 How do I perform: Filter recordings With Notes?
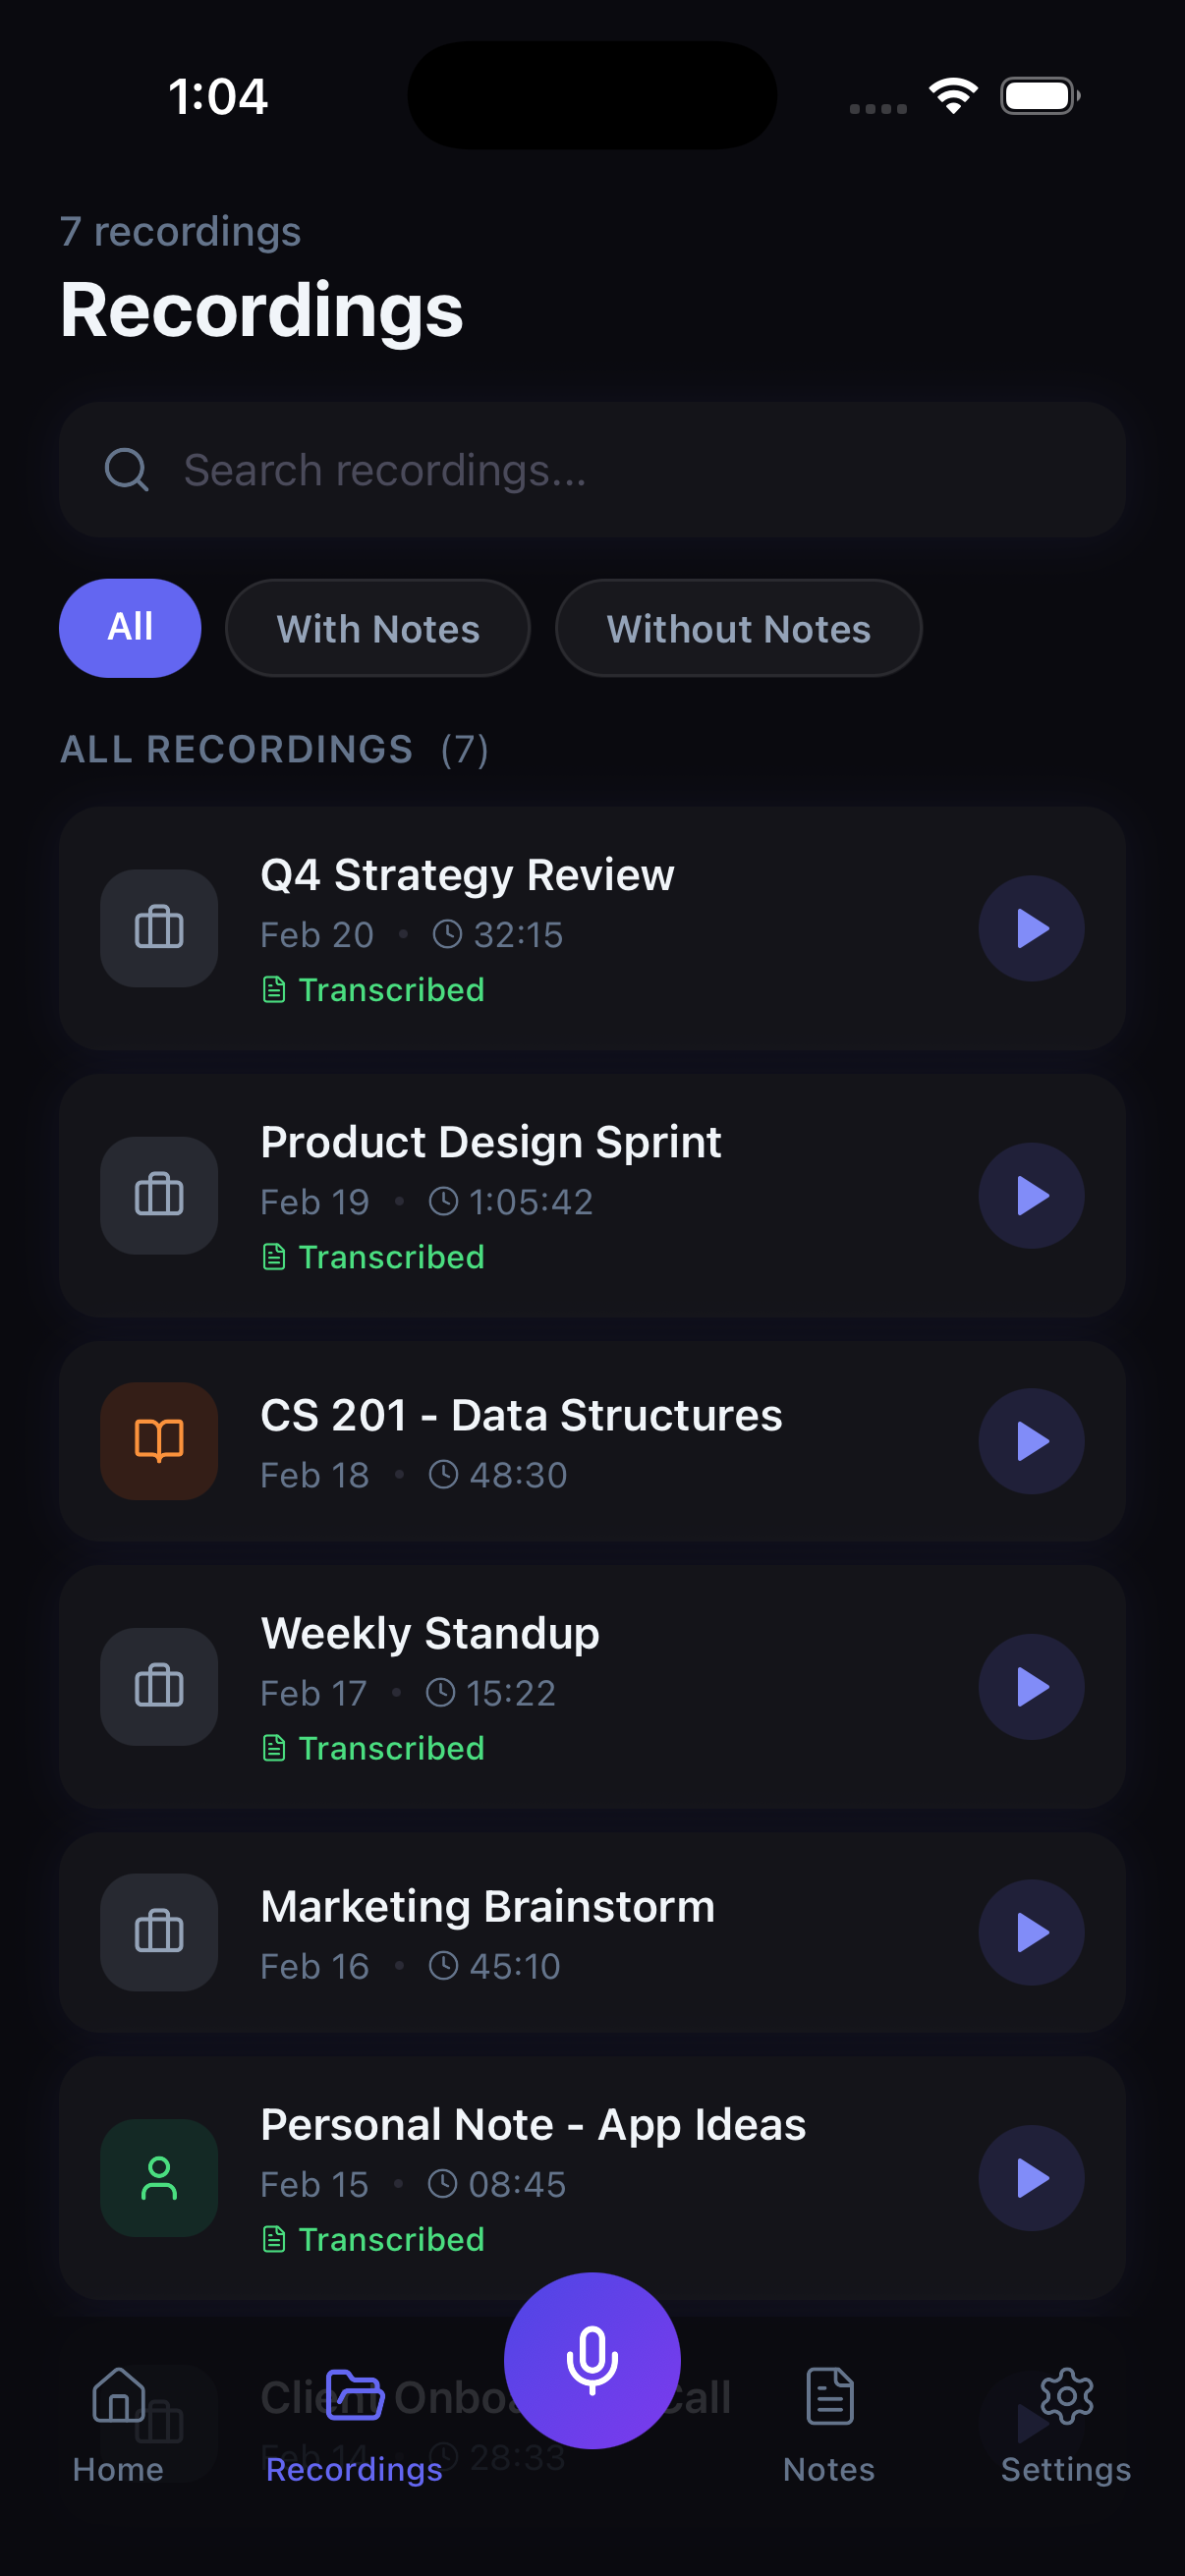pyautogui.click(x=378, y=628)
